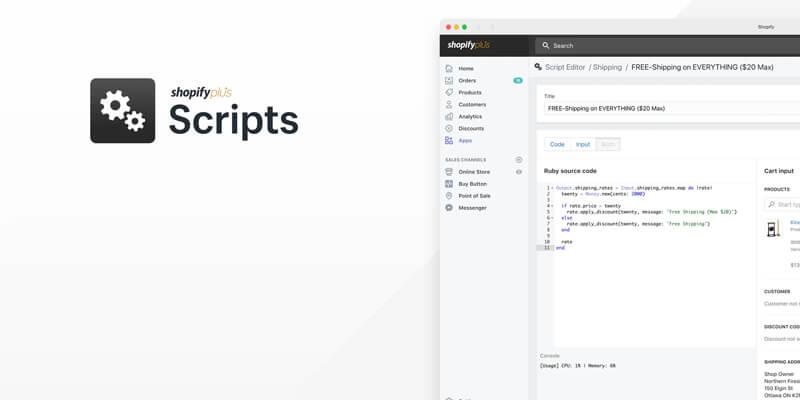
Task: Collapse the code block at line 1
Action: pos(552,188)
